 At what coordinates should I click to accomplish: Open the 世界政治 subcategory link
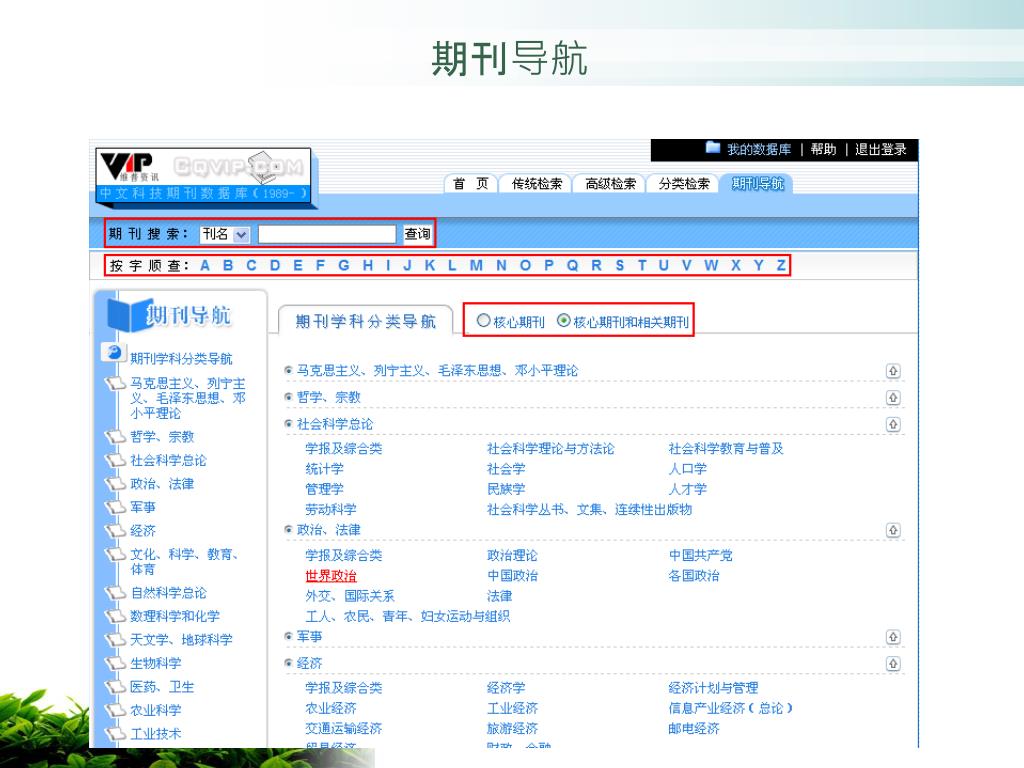(331, 576)
